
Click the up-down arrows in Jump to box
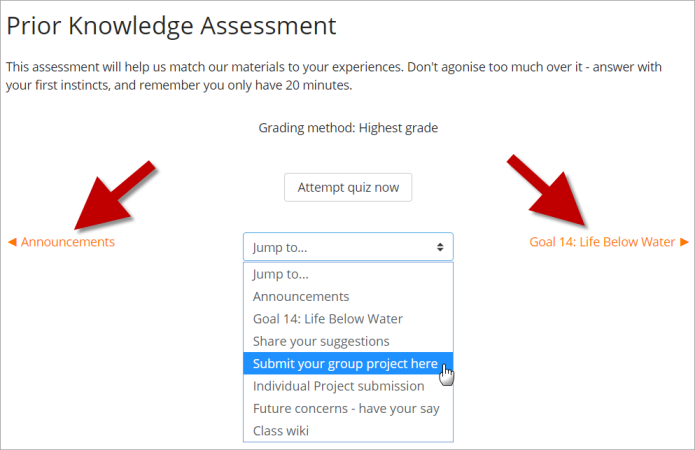tap(440, 247)
